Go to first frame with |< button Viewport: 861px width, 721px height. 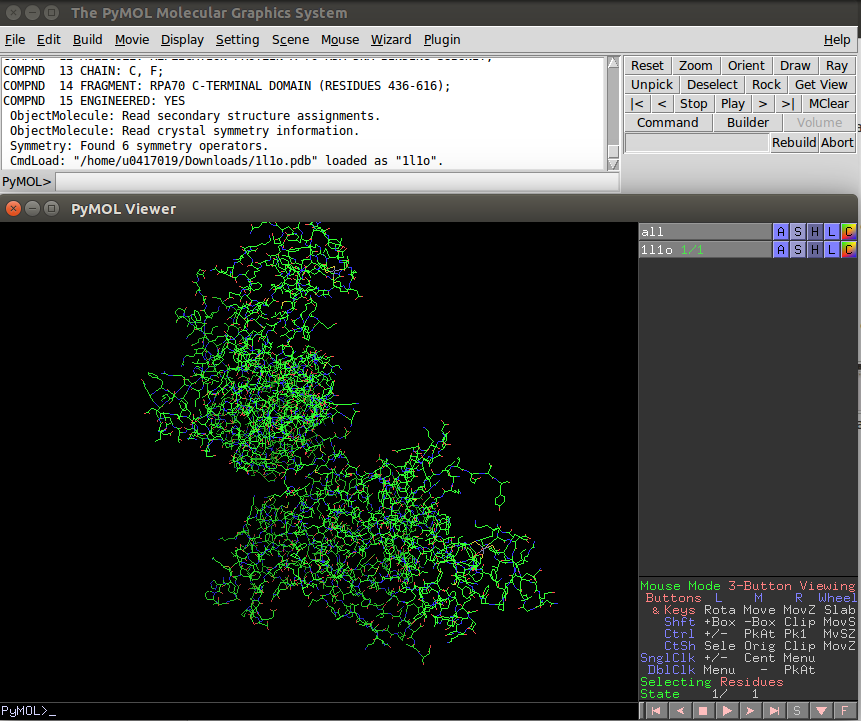(x=637, y=104)
